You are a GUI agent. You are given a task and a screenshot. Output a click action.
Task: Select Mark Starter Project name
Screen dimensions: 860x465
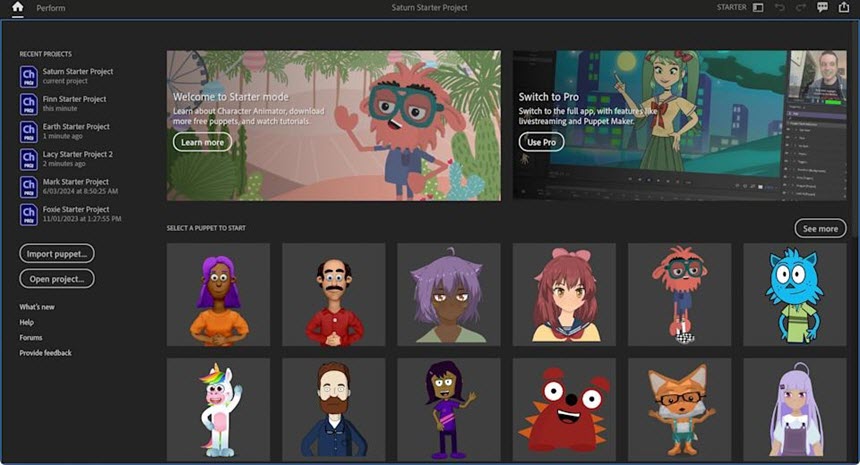click(76, 182)
